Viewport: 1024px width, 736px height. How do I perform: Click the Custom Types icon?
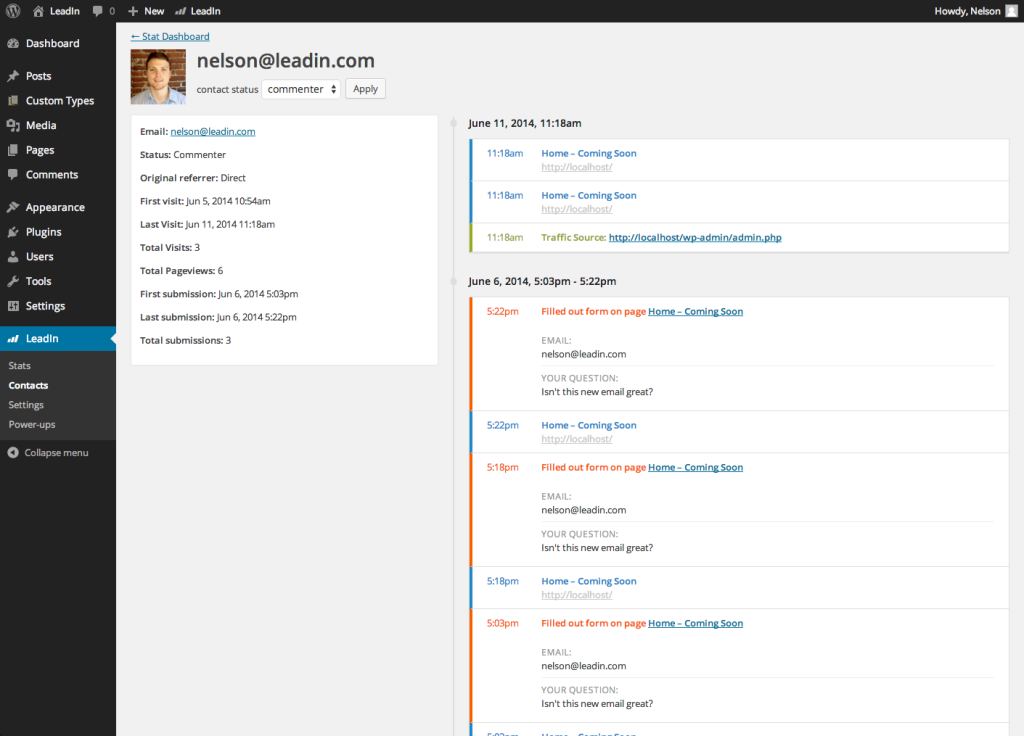[x=13, y=101]
